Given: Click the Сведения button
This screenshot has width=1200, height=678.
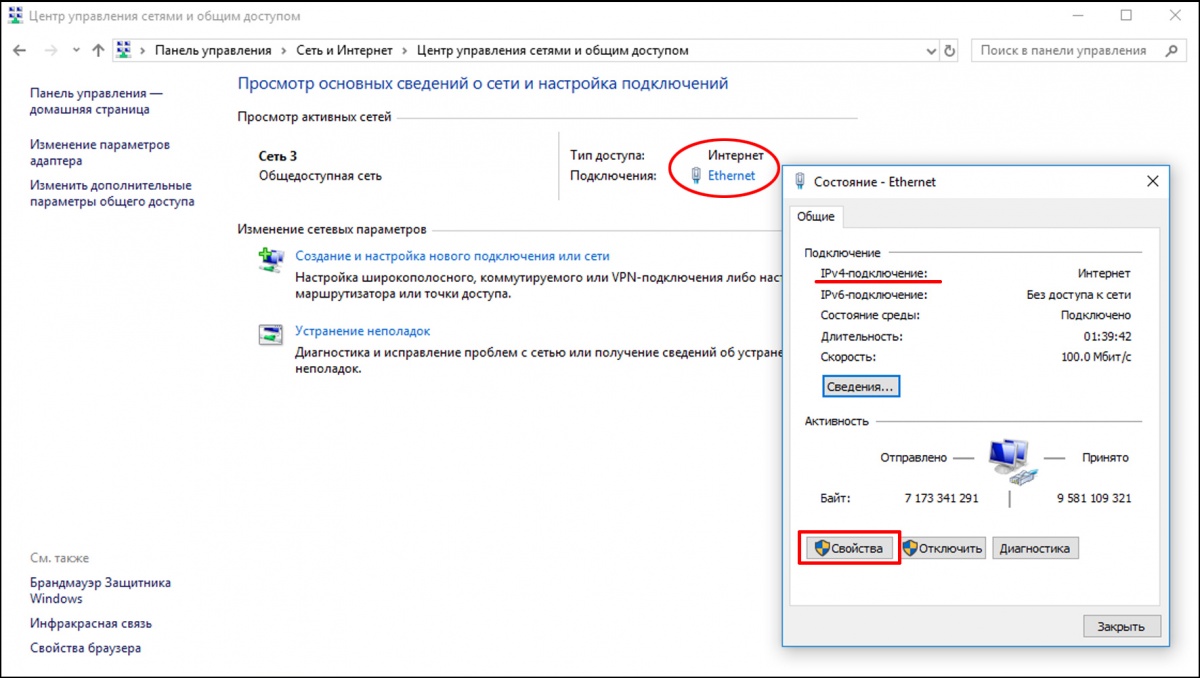Looking at the screenshot, I should point(862,386).
